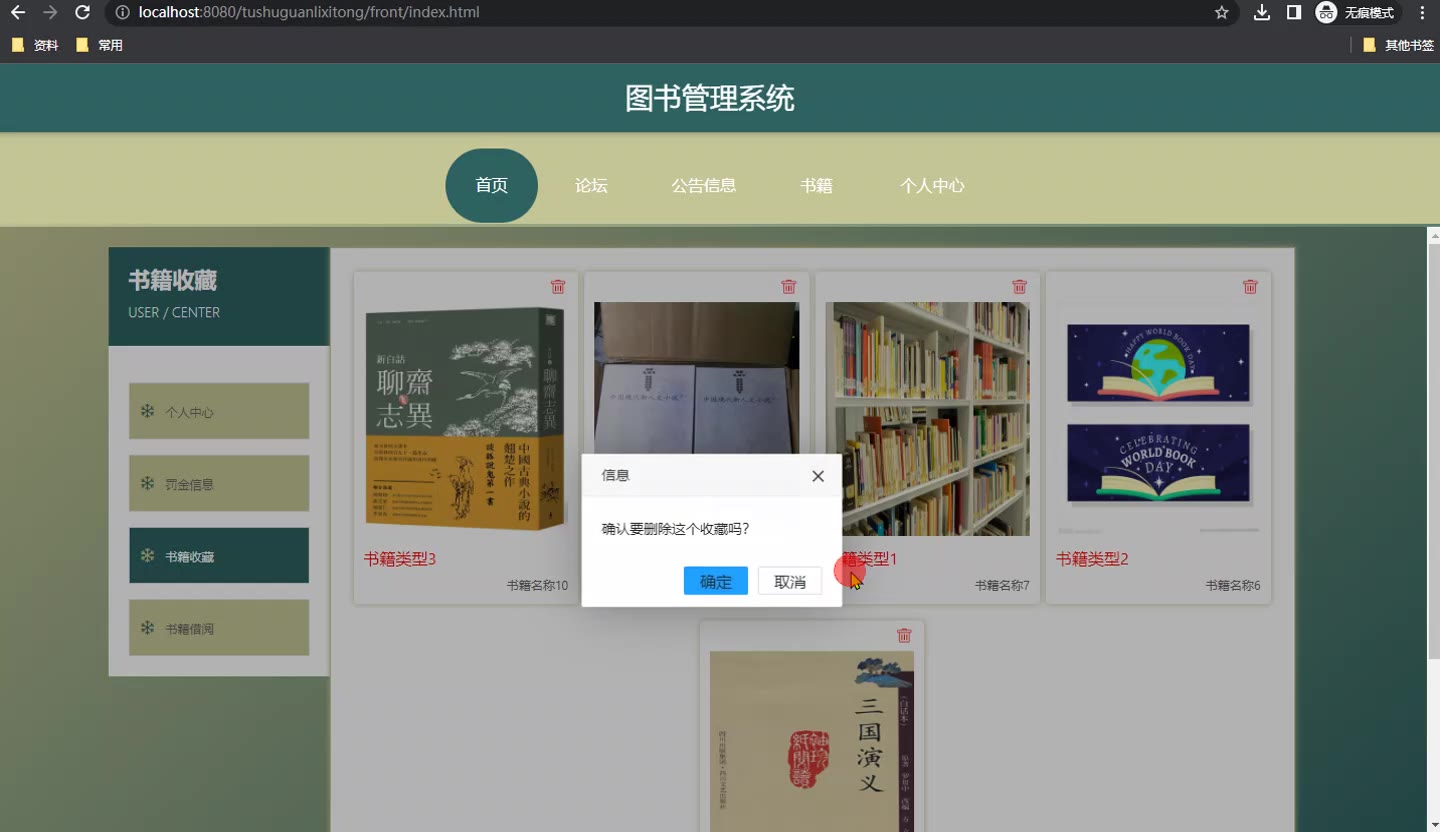
Task: Click the site information icon in address bar
Action: point(122,13)
